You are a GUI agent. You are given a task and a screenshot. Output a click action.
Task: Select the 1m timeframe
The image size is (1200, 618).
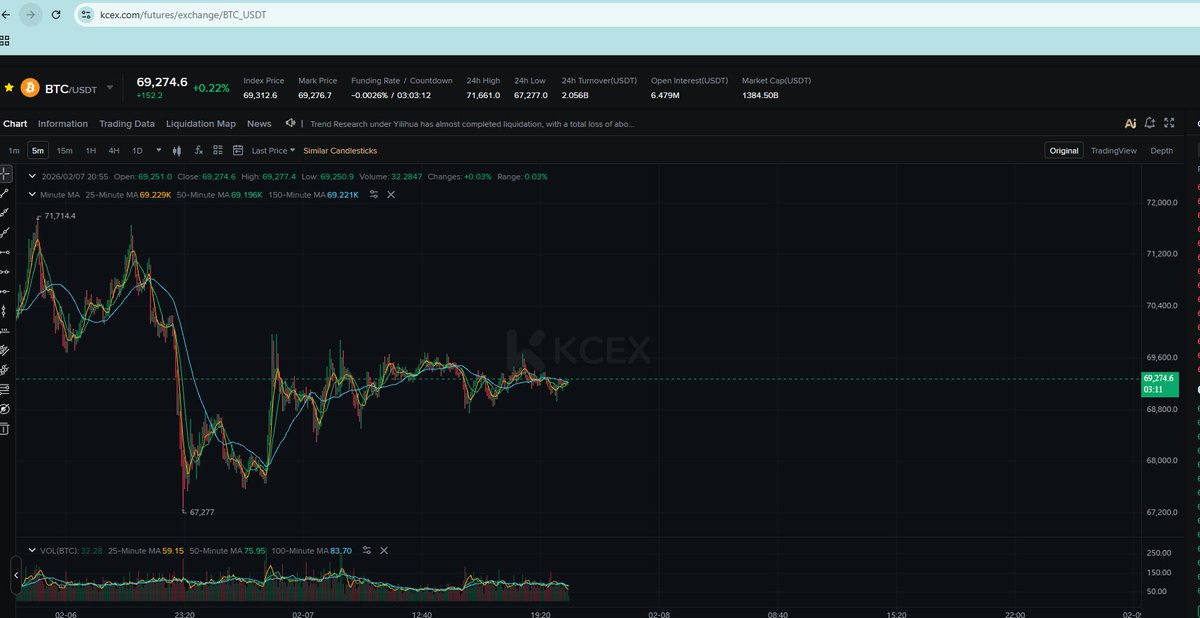pyautogui.click(x=14, y=151)
